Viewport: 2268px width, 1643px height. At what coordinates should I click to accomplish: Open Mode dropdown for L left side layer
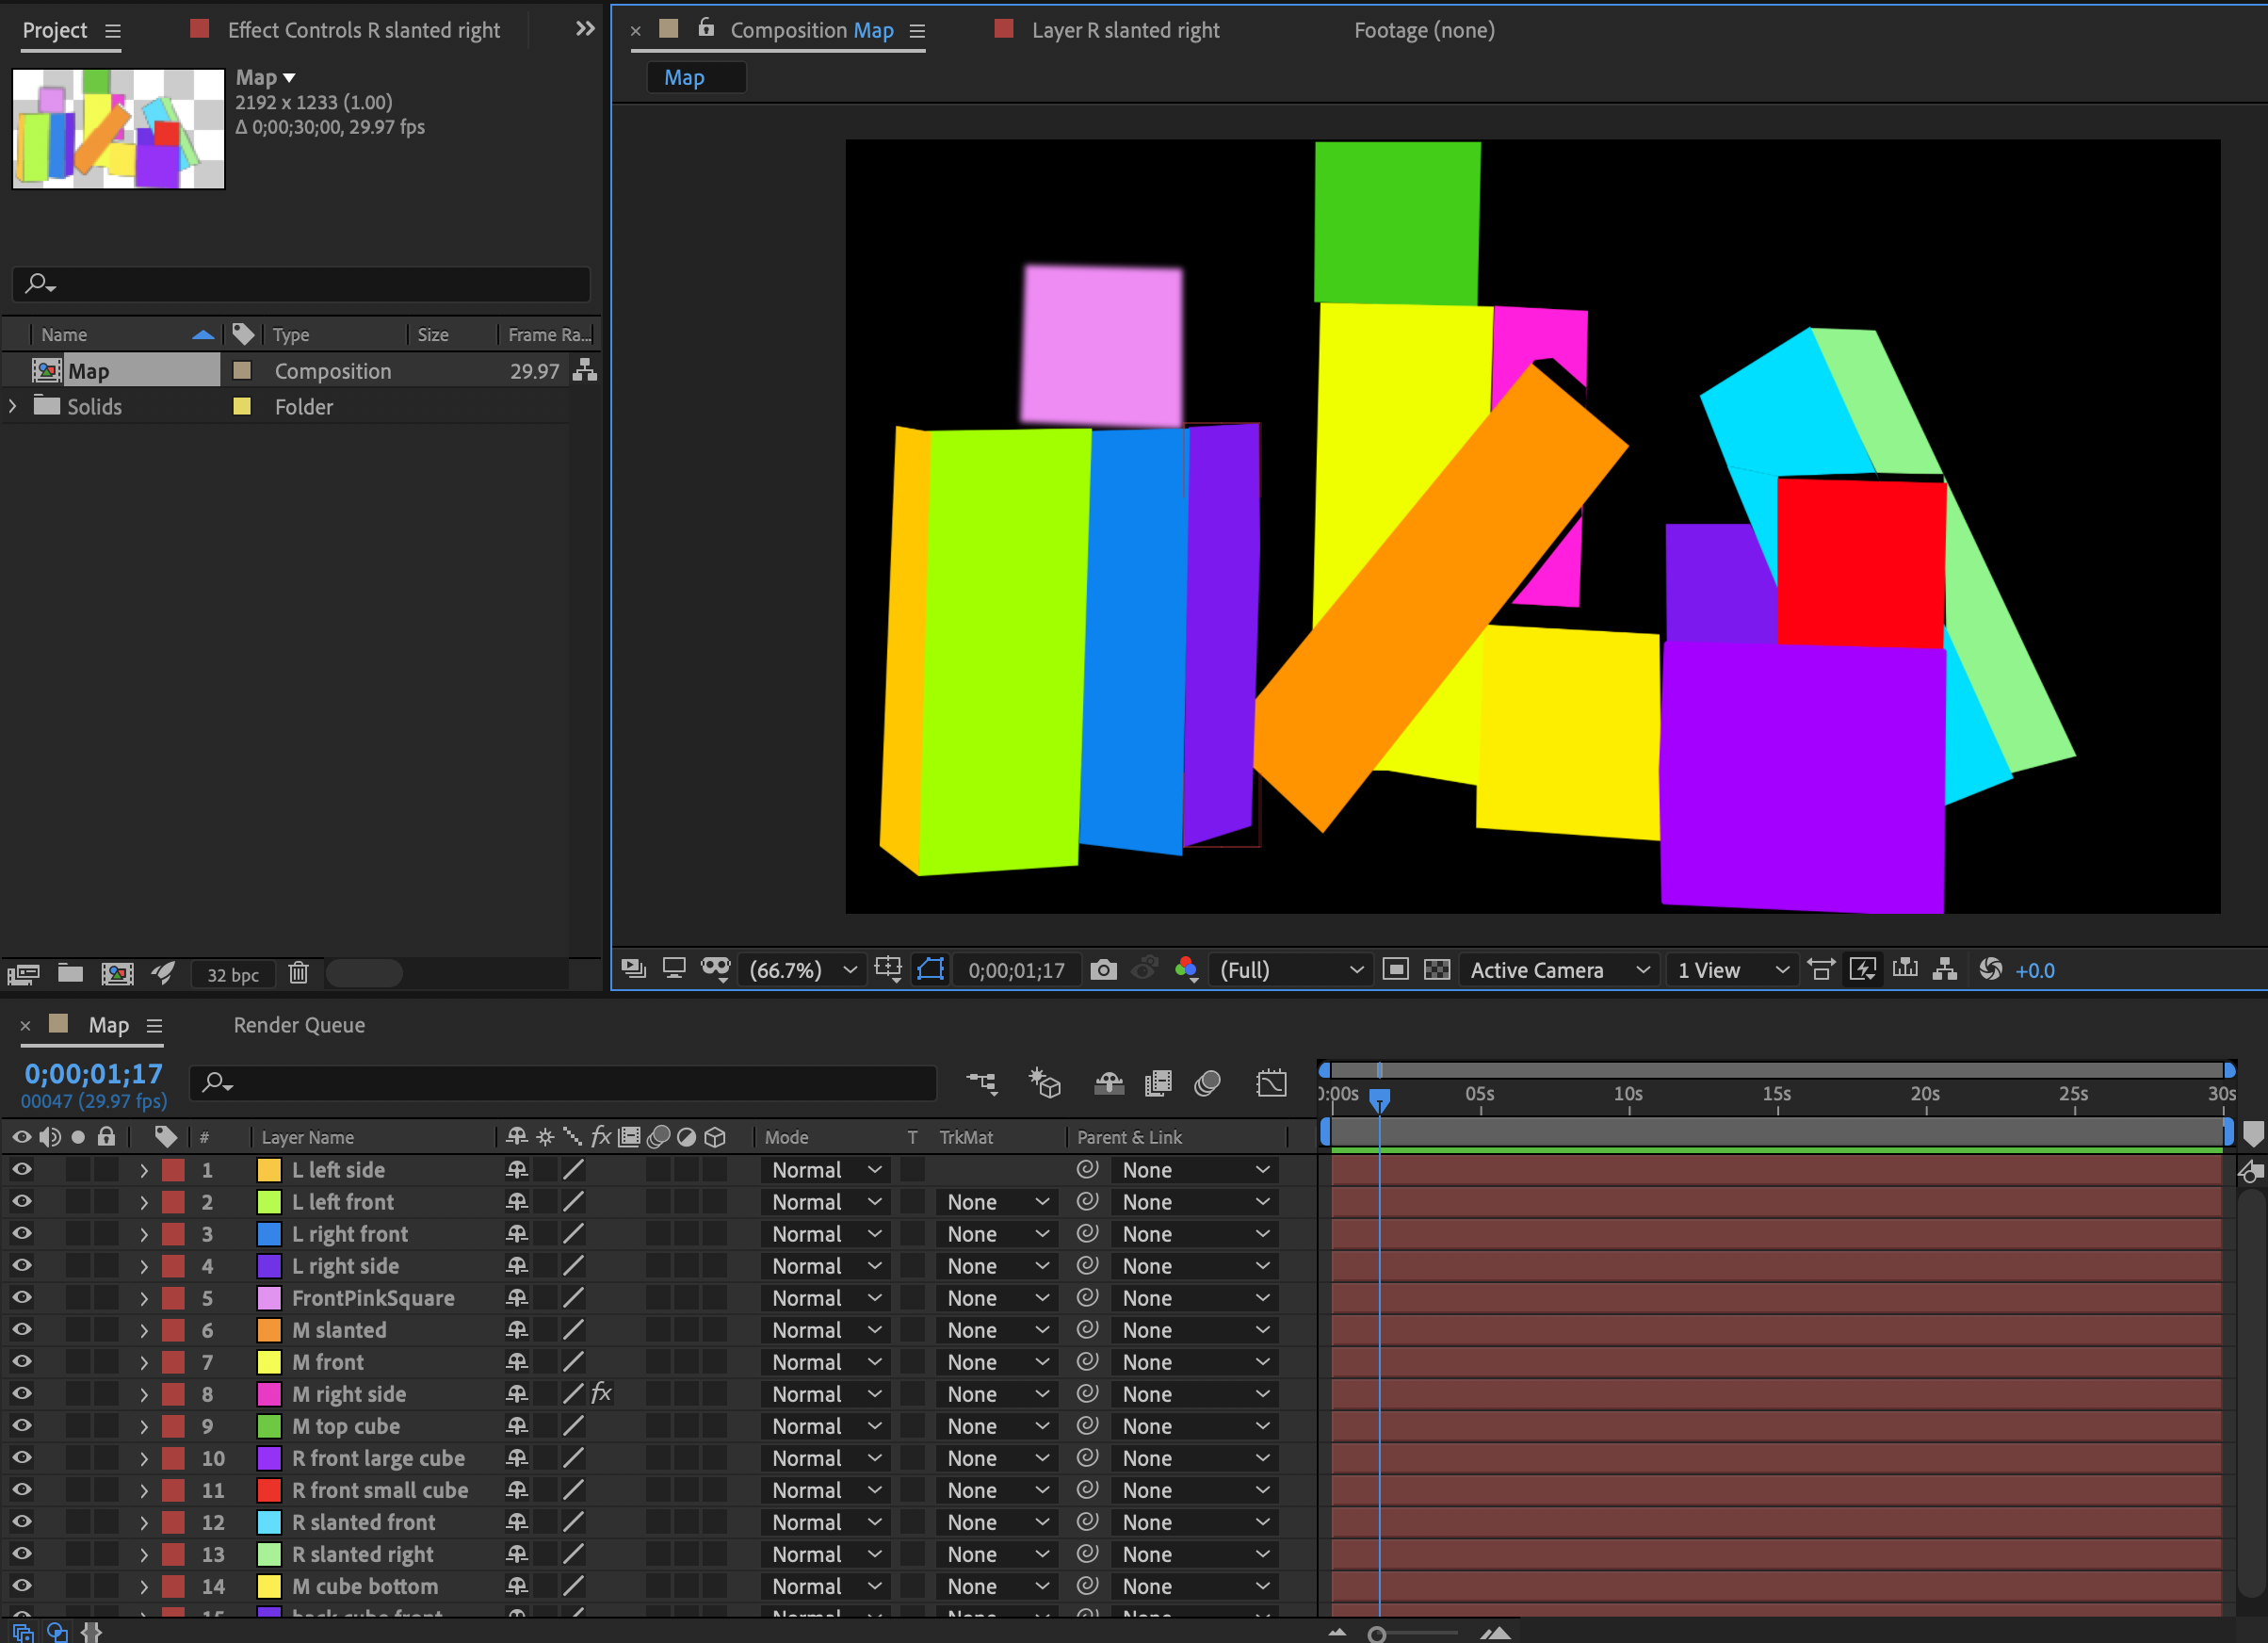(826, 1170)
